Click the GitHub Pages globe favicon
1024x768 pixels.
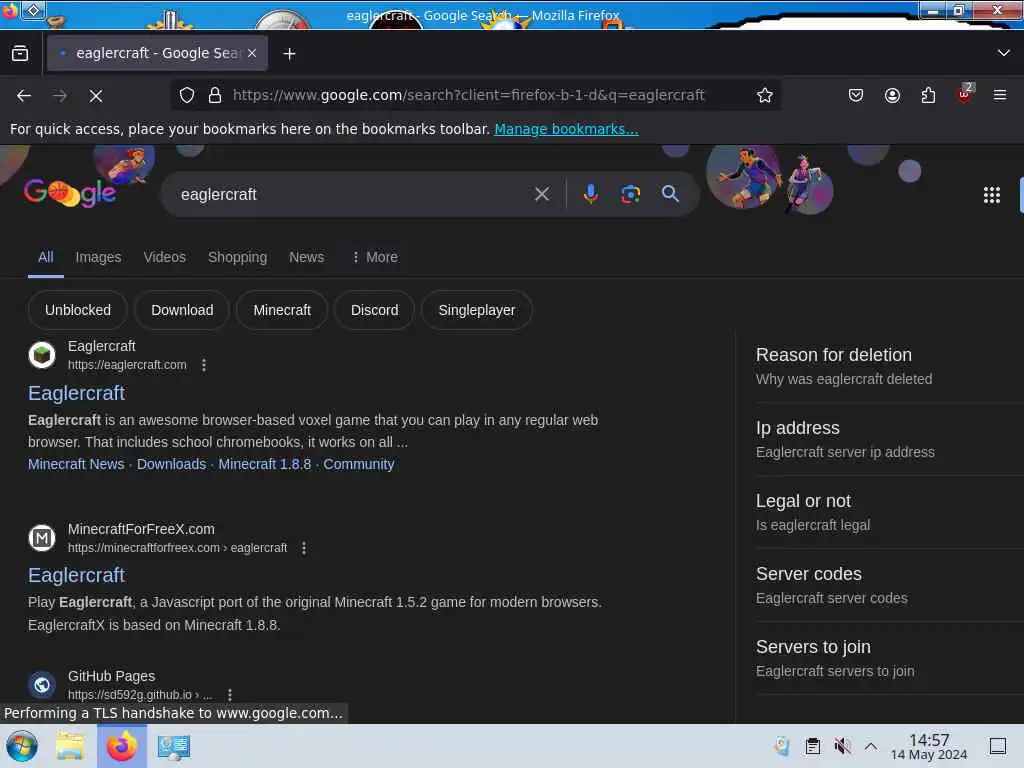pyautogui.click(x=42, y=685)
